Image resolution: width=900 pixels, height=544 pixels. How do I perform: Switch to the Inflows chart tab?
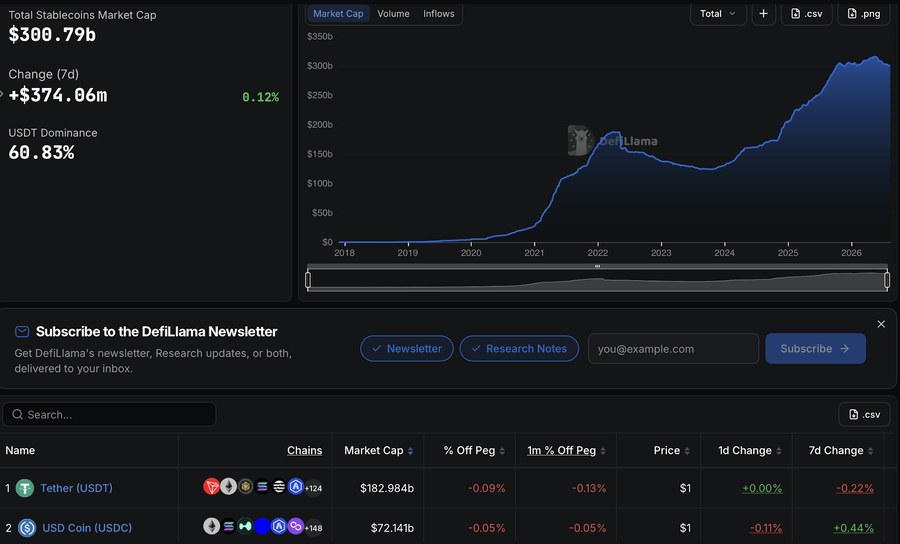click(439, 14)
